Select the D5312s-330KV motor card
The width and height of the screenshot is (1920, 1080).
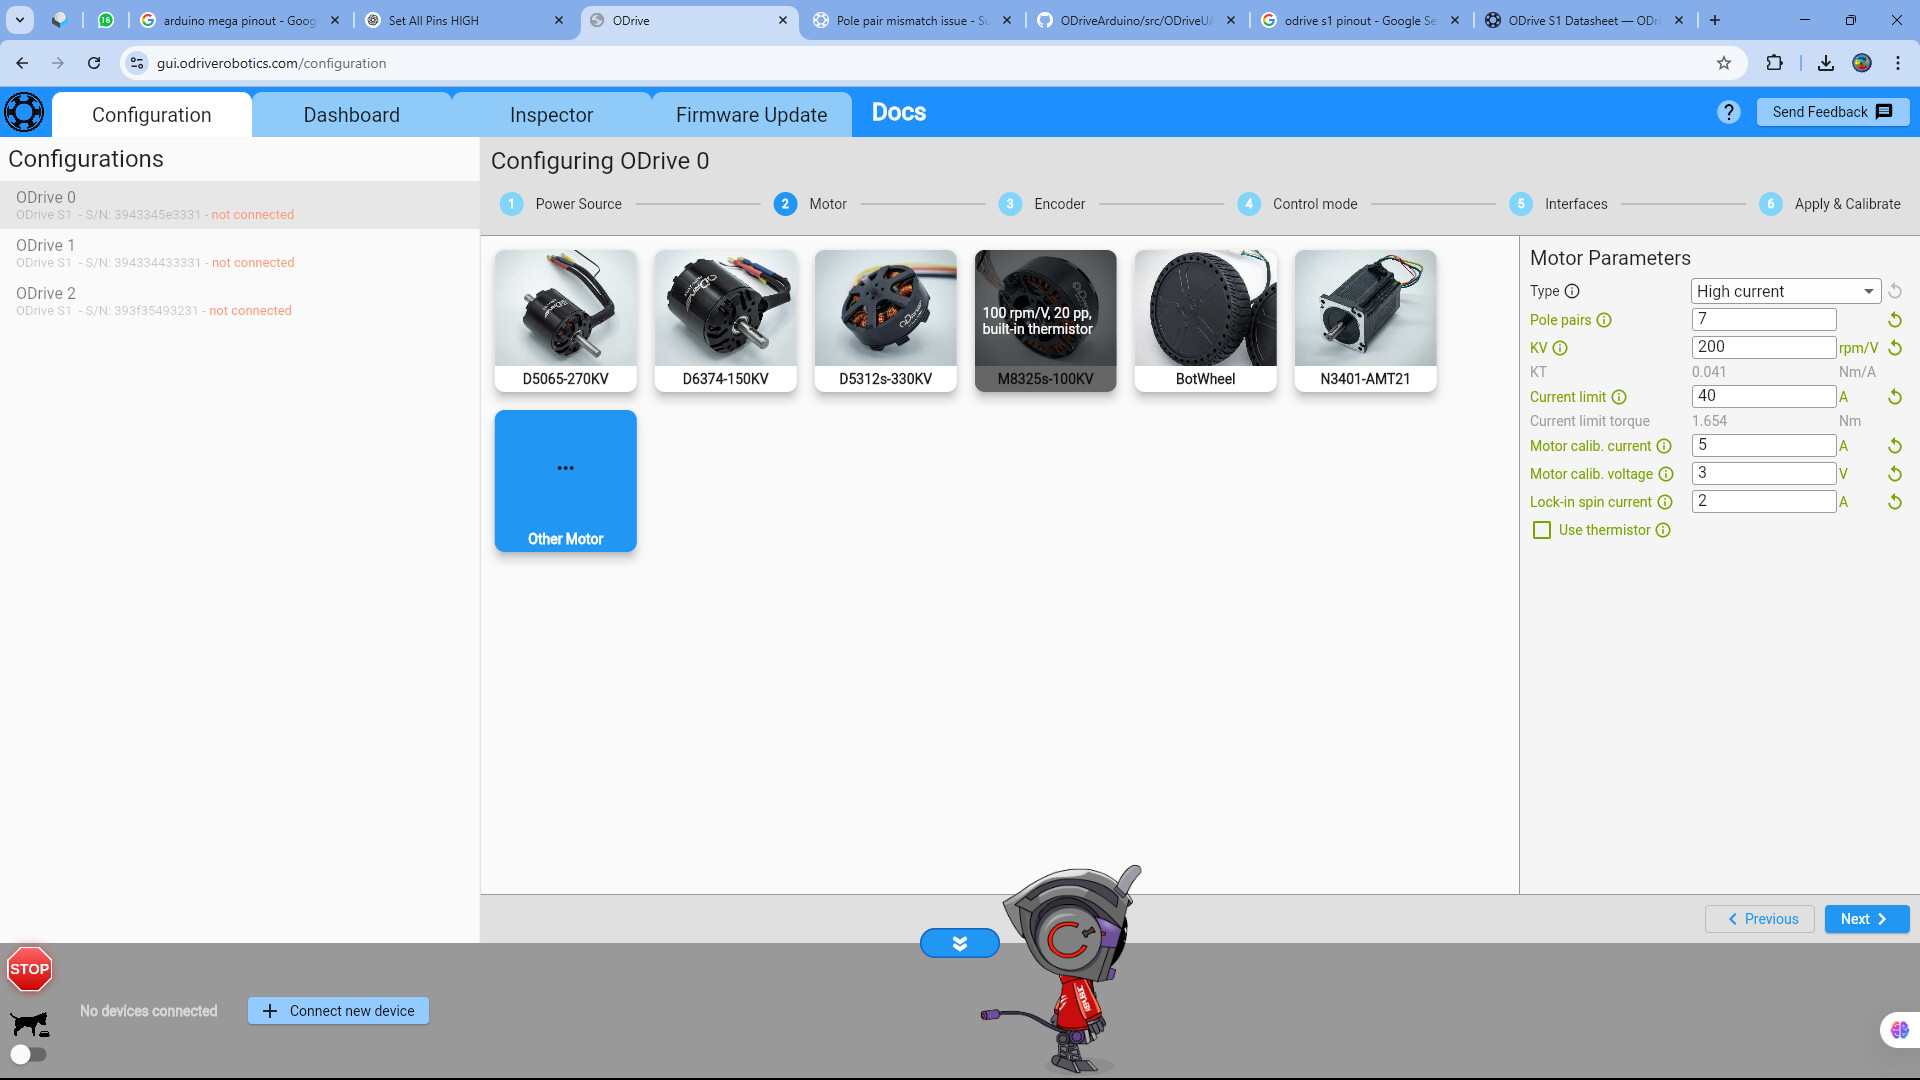coord(886,321)
